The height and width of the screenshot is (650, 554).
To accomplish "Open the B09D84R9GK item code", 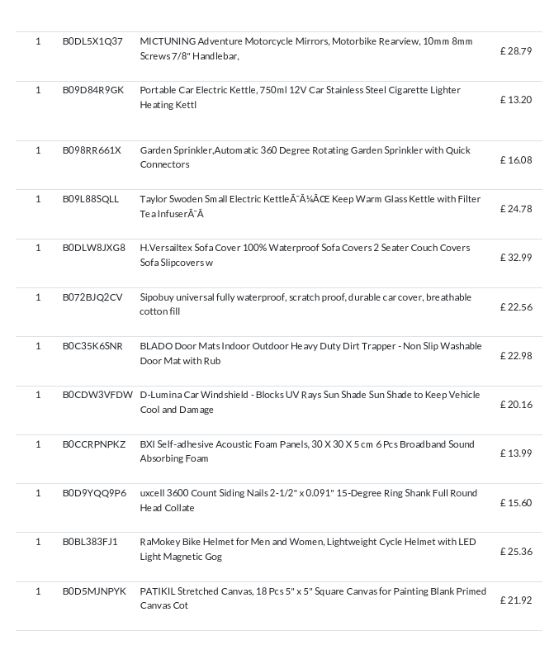I will pos(93,90).
